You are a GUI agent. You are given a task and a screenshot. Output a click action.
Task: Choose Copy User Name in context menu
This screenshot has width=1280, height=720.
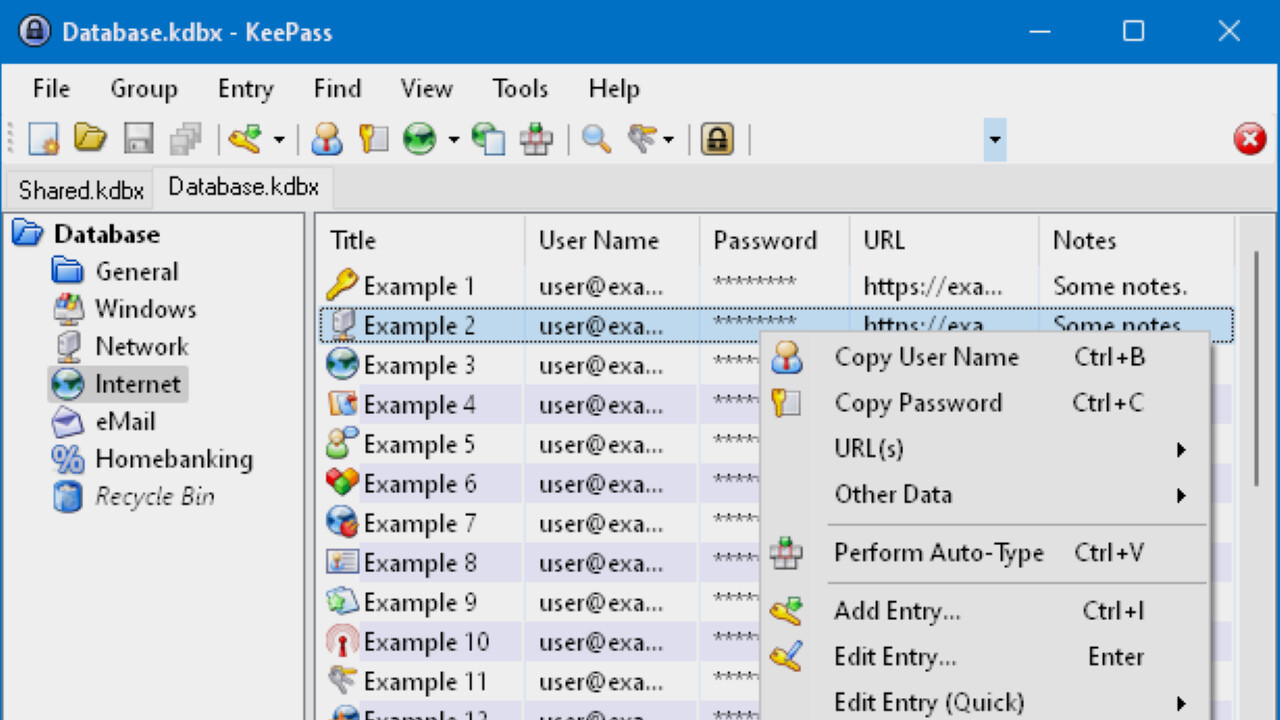pos(985,357)
